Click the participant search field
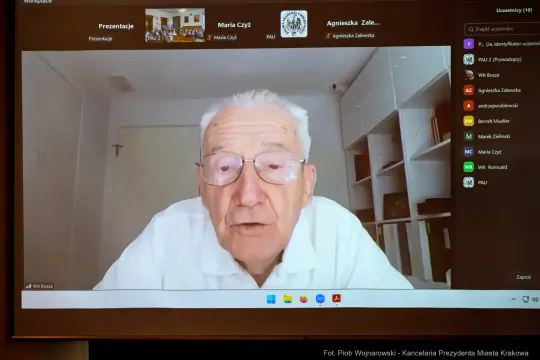 pyautogui.click(x=502, y=29)
